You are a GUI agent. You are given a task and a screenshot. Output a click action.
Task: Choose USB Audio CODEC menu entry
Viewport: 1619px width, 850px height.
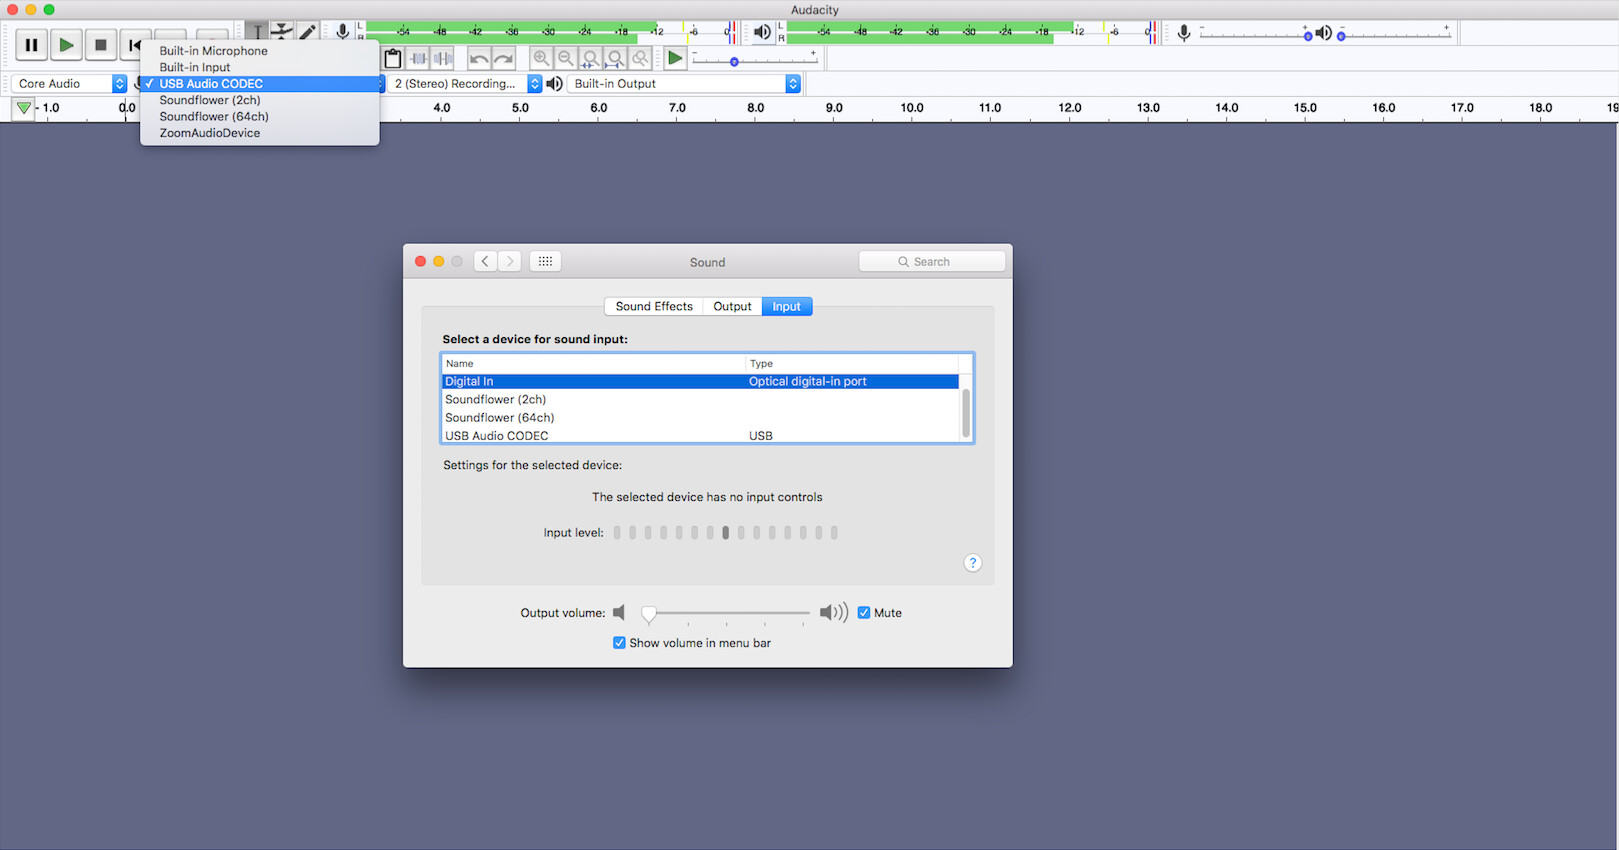click(260, 84)
